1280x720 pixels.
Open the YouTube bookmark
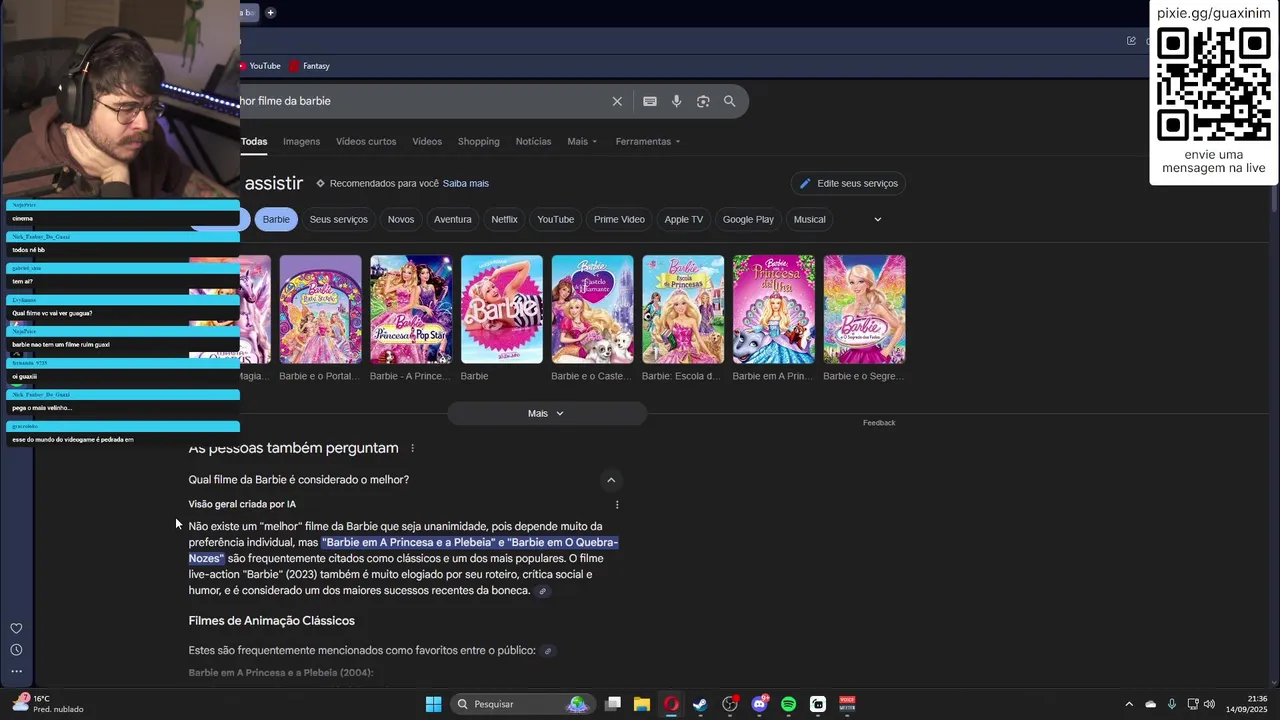tap(259, 66)
